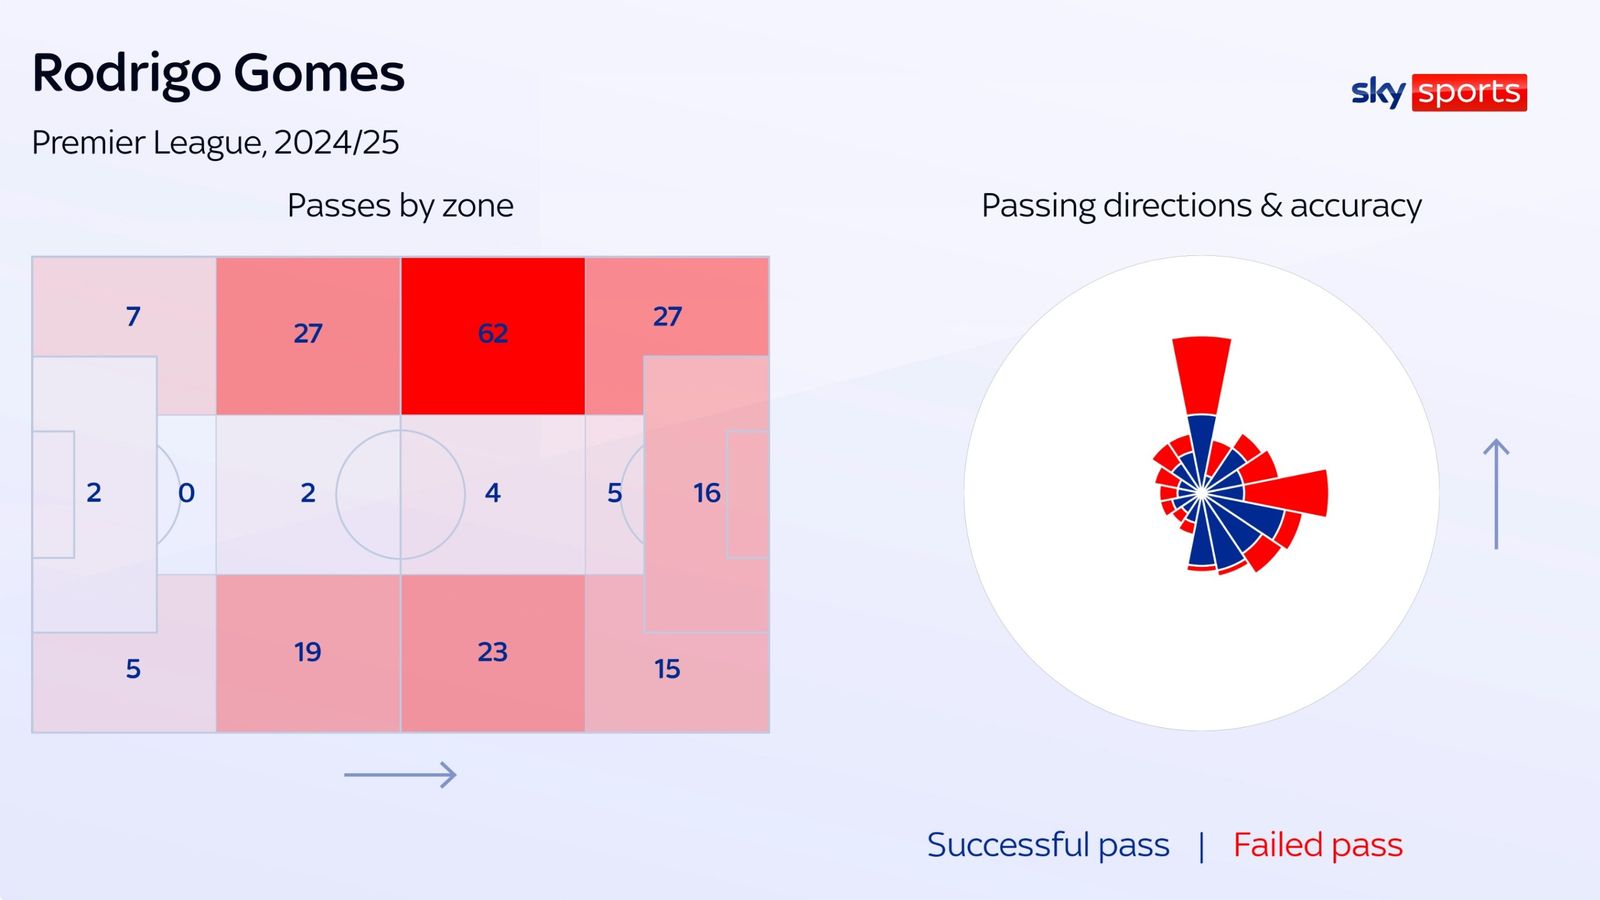Click the Sky Sports logo
The width and height of the screenshot is (1600, 900).
(1437, 92)
